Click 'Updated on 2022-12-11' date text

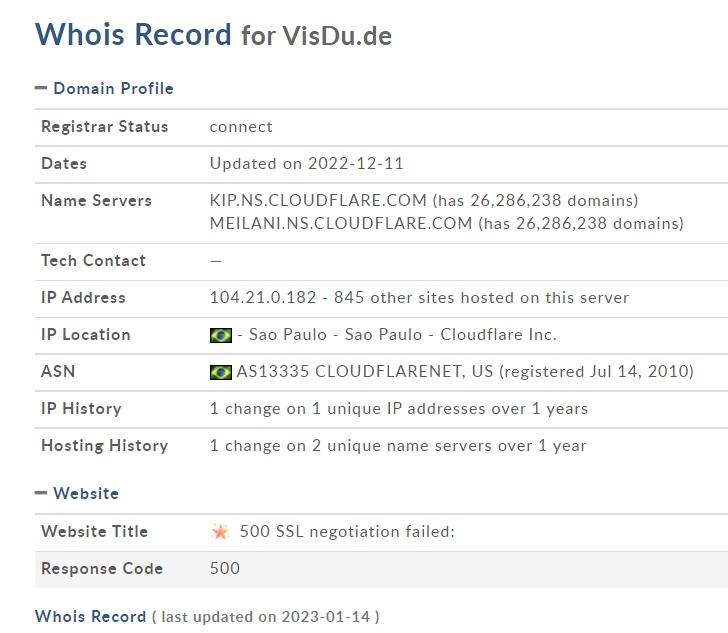[306, 163]
